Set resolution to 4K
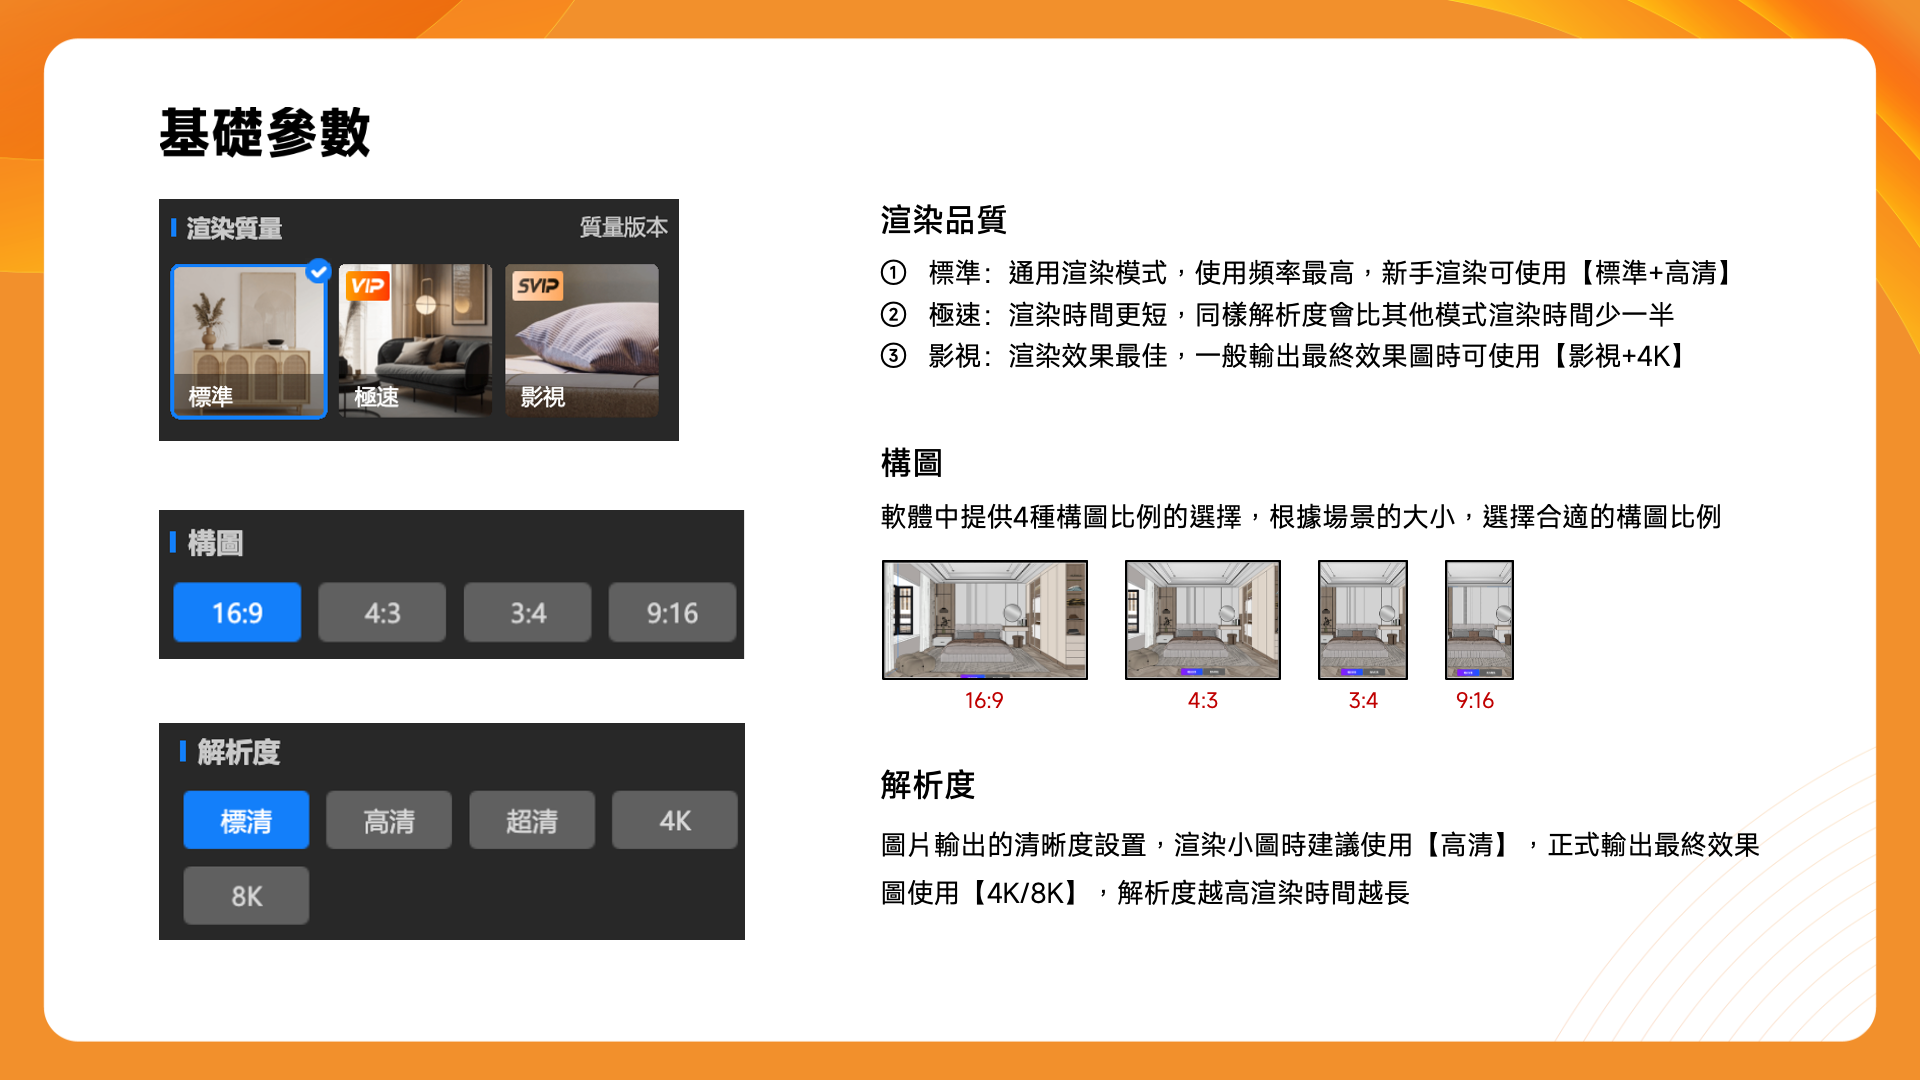The height and width of the screenshot is (1080, 1920). [x=675, y=821]
